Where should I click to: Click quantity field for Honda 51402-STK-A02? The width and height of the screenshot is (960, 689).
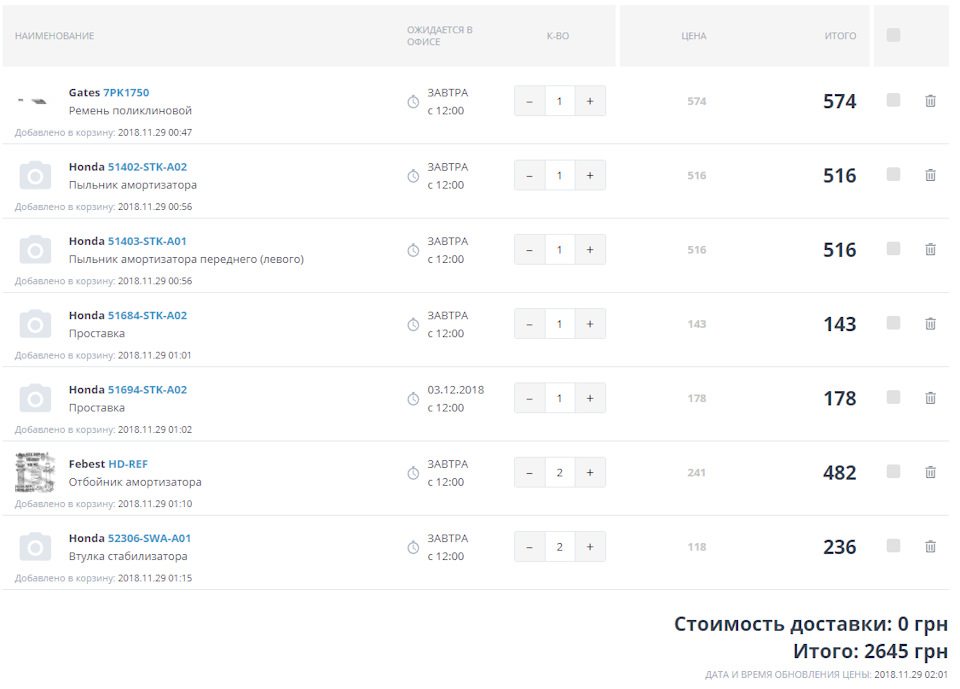pyautogui.click(x=559, y=175)
